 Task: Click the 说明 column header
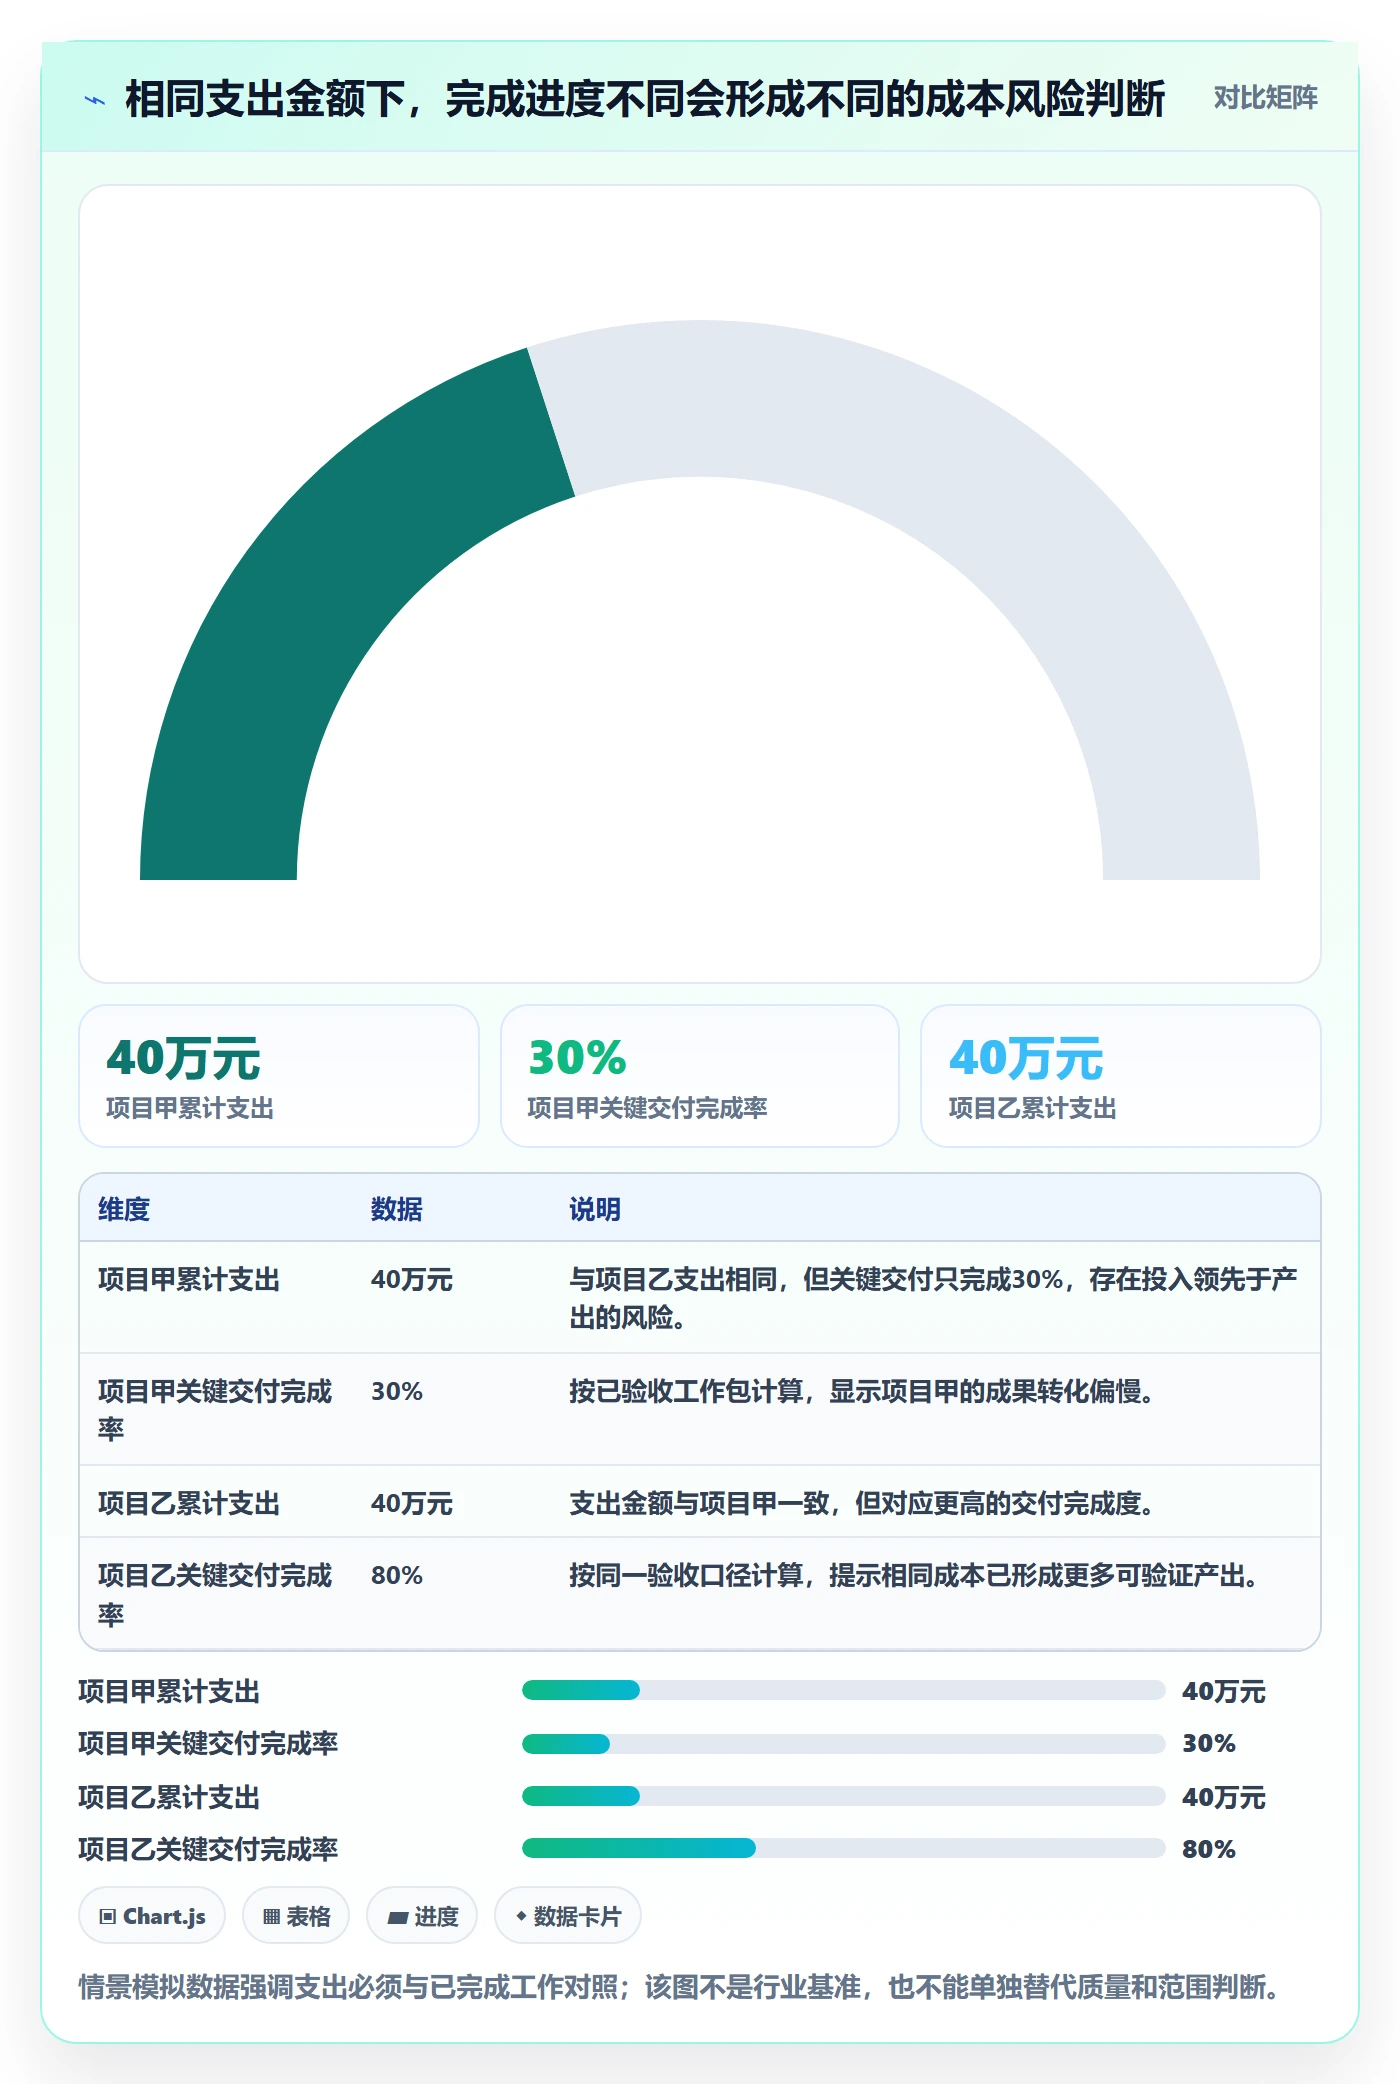pyautogui.click(x=595, y=1209)
